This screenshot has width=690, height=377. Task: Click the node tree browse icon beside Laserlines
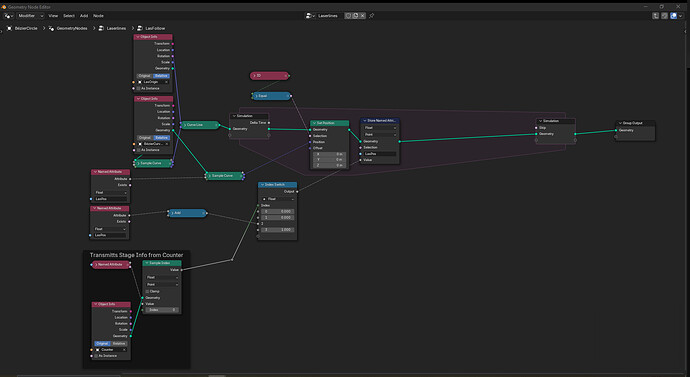311,16
